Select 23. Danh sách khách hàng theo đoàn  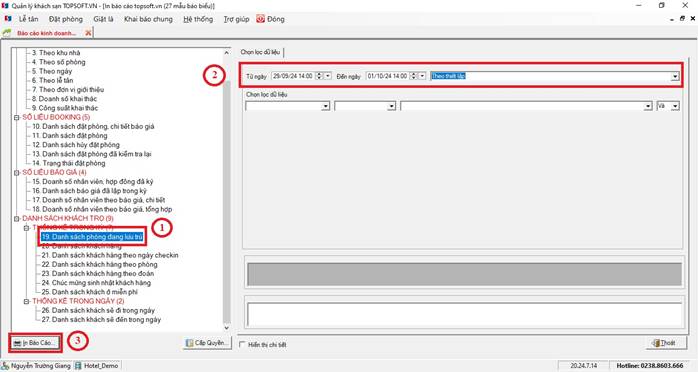pyautogui.click(x=98, y=274)
